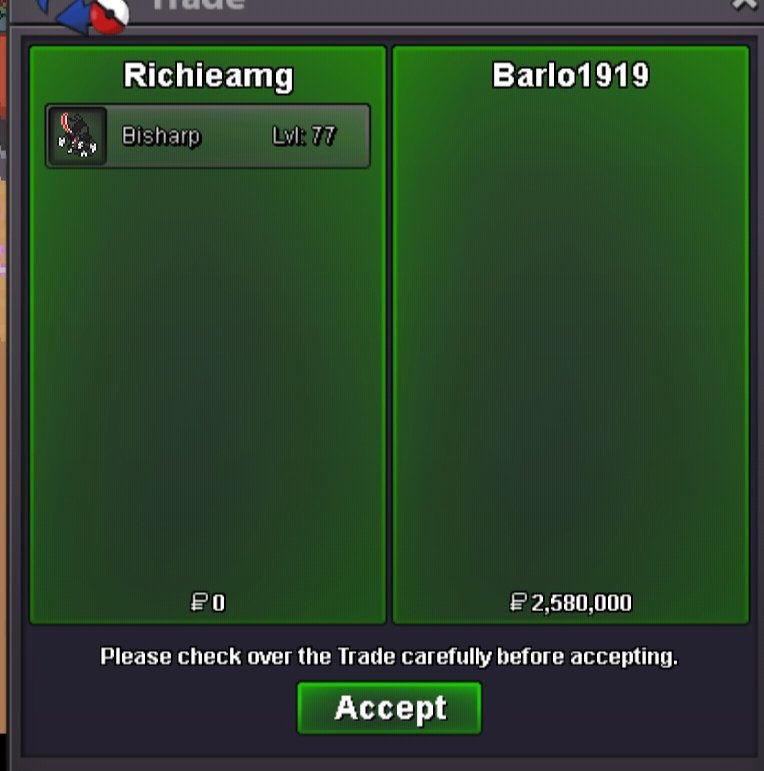Click the Pokedollar icon beside 2,580,000
This screenshot has height=771, width=764.
point(518,601)
